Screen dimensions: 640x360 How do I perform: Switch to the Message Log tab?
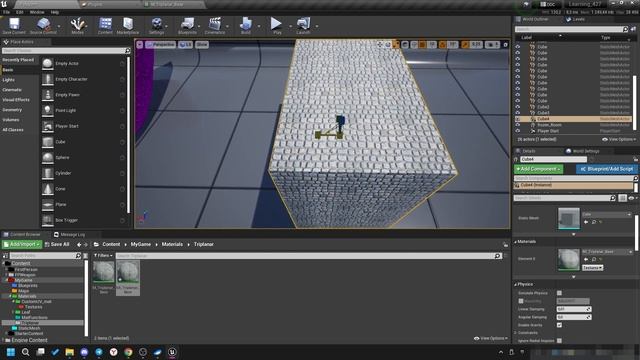[x=69, y=235]
